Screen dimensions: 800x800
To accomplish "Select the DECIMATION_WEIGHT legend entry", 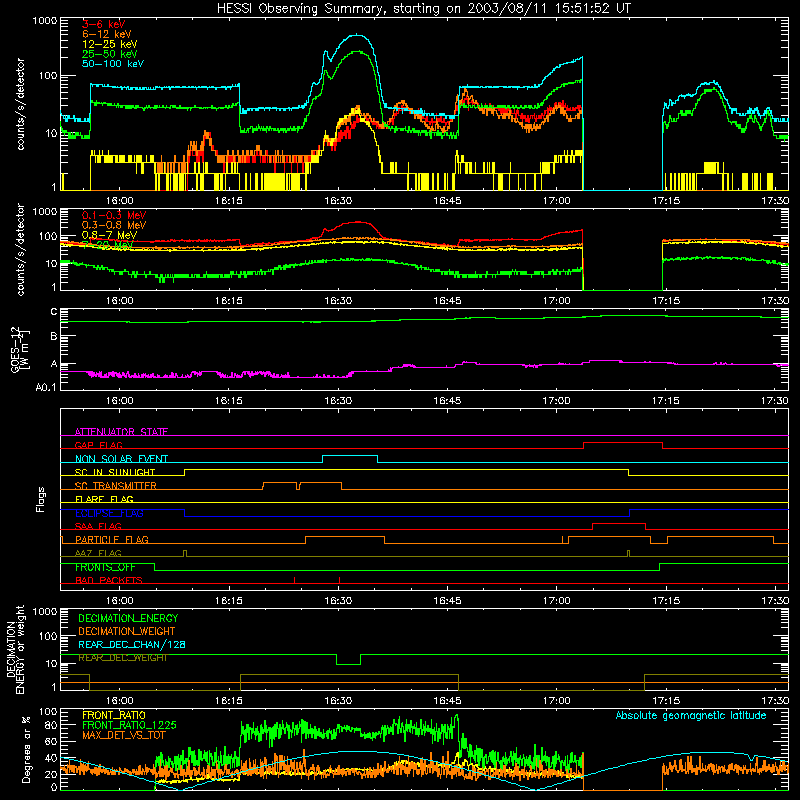I will point(127,631).
